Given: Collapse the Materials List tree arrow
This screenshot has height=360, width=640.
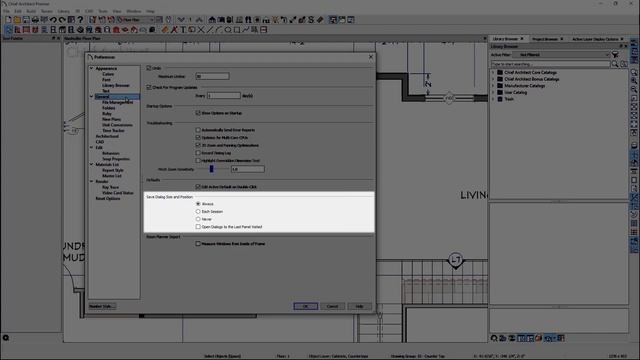Looking at the screenshot, I should (91, 164).
